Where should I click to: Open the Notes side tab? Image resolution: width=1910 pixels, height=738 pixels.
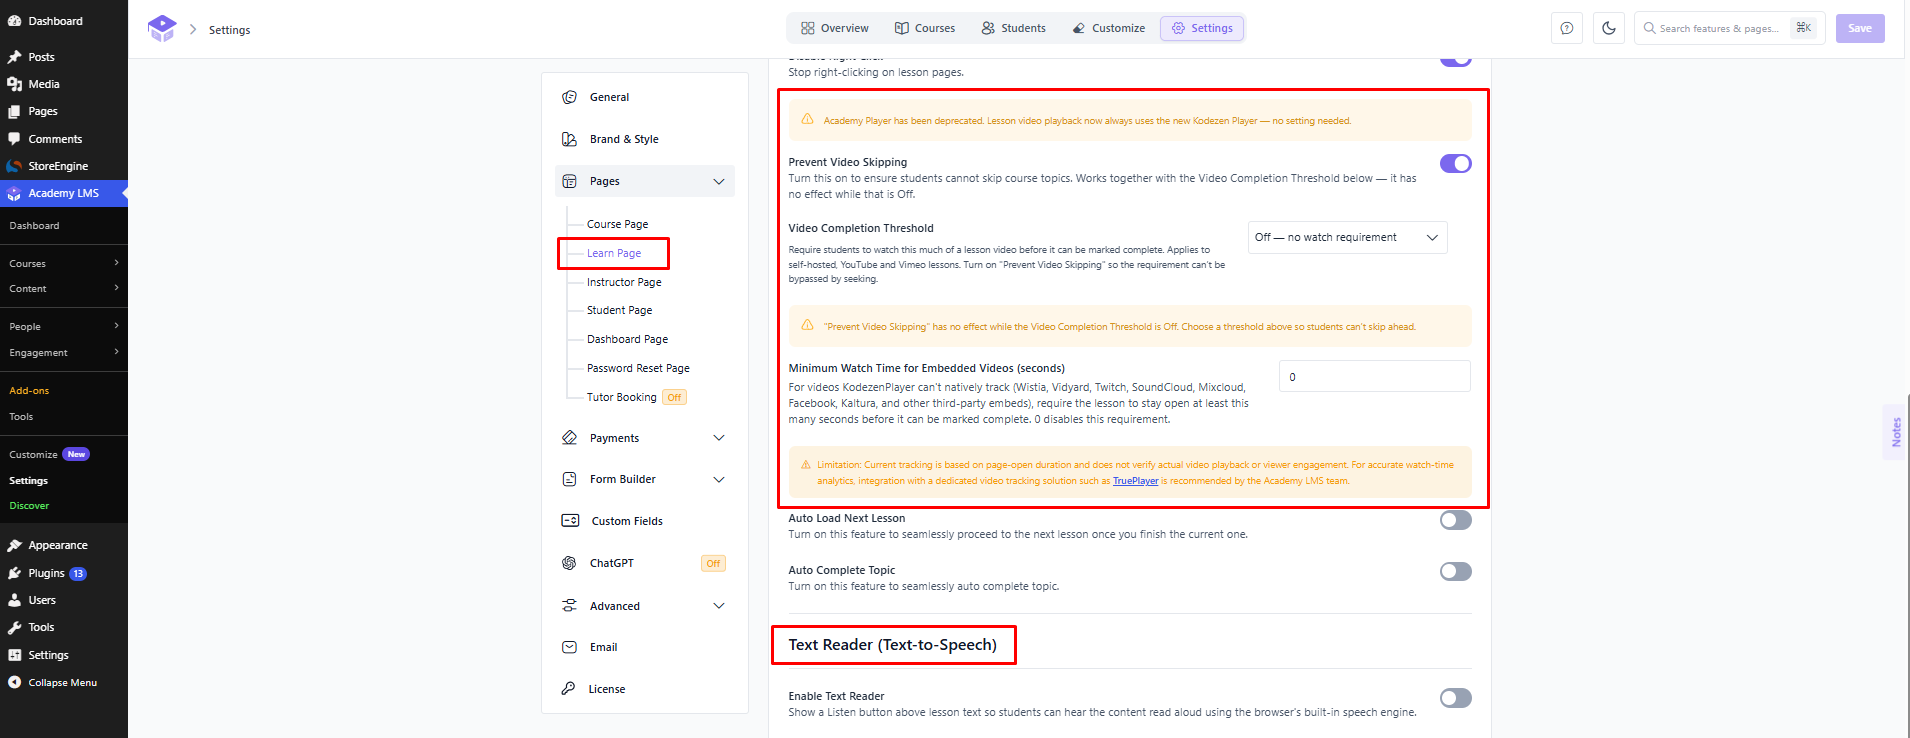[x=1896, y=432]
